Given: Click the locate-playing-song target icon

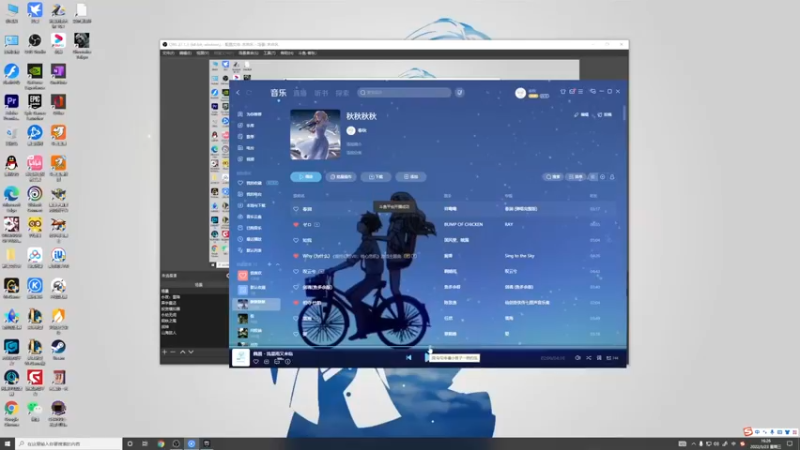Looking at the screenshot, I should pyautogui.click(x=603, y=177).
